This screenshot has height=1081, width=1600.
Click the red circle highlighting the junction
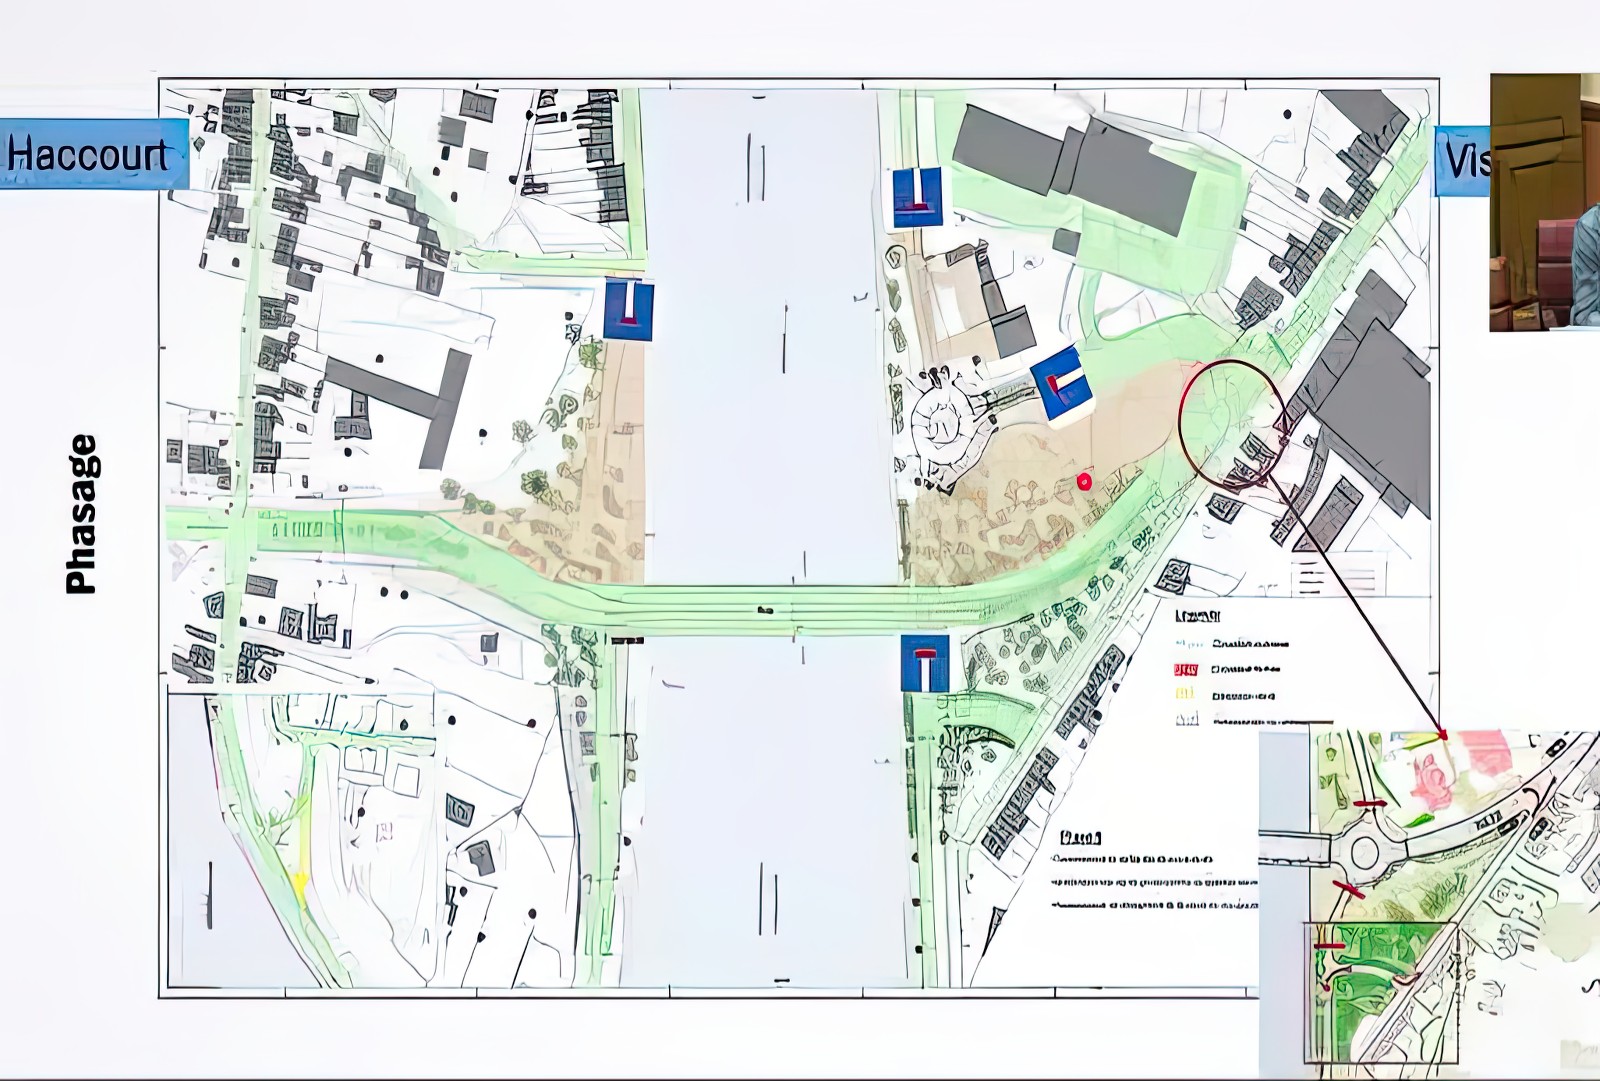tap(1232, 424)
